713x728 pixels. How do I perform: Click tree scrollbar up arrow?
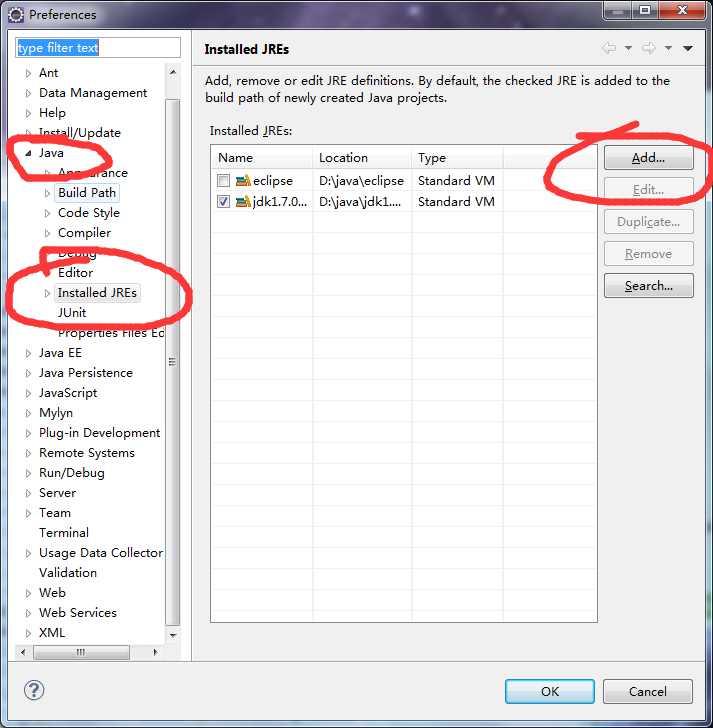[x=173, y=72]
